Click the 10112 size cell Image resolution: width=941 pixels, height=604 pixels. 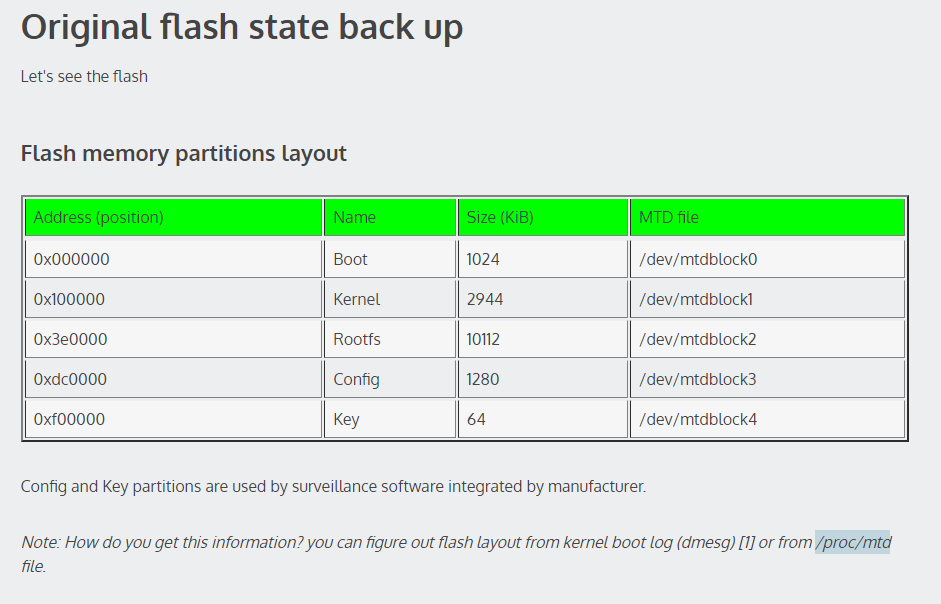coord(483,339)
